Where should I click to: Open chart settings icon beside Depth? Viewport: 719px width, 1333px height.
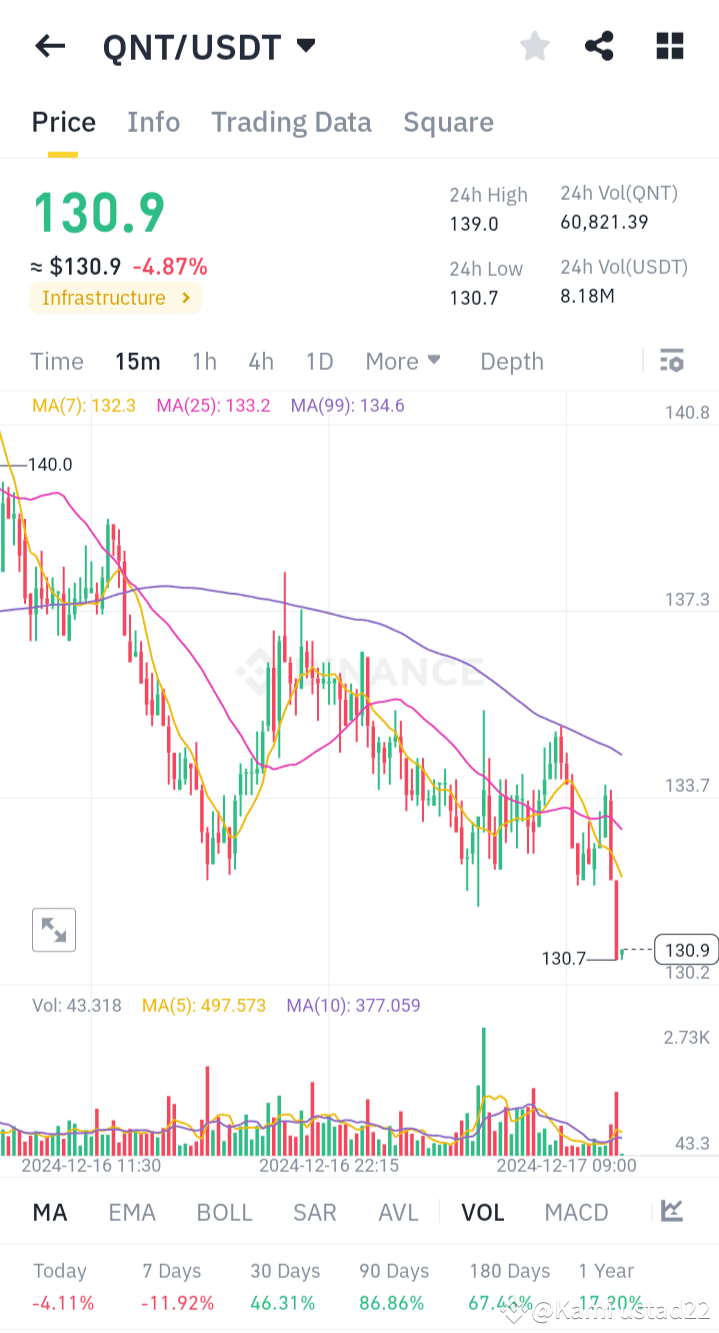tap(671, 360)
